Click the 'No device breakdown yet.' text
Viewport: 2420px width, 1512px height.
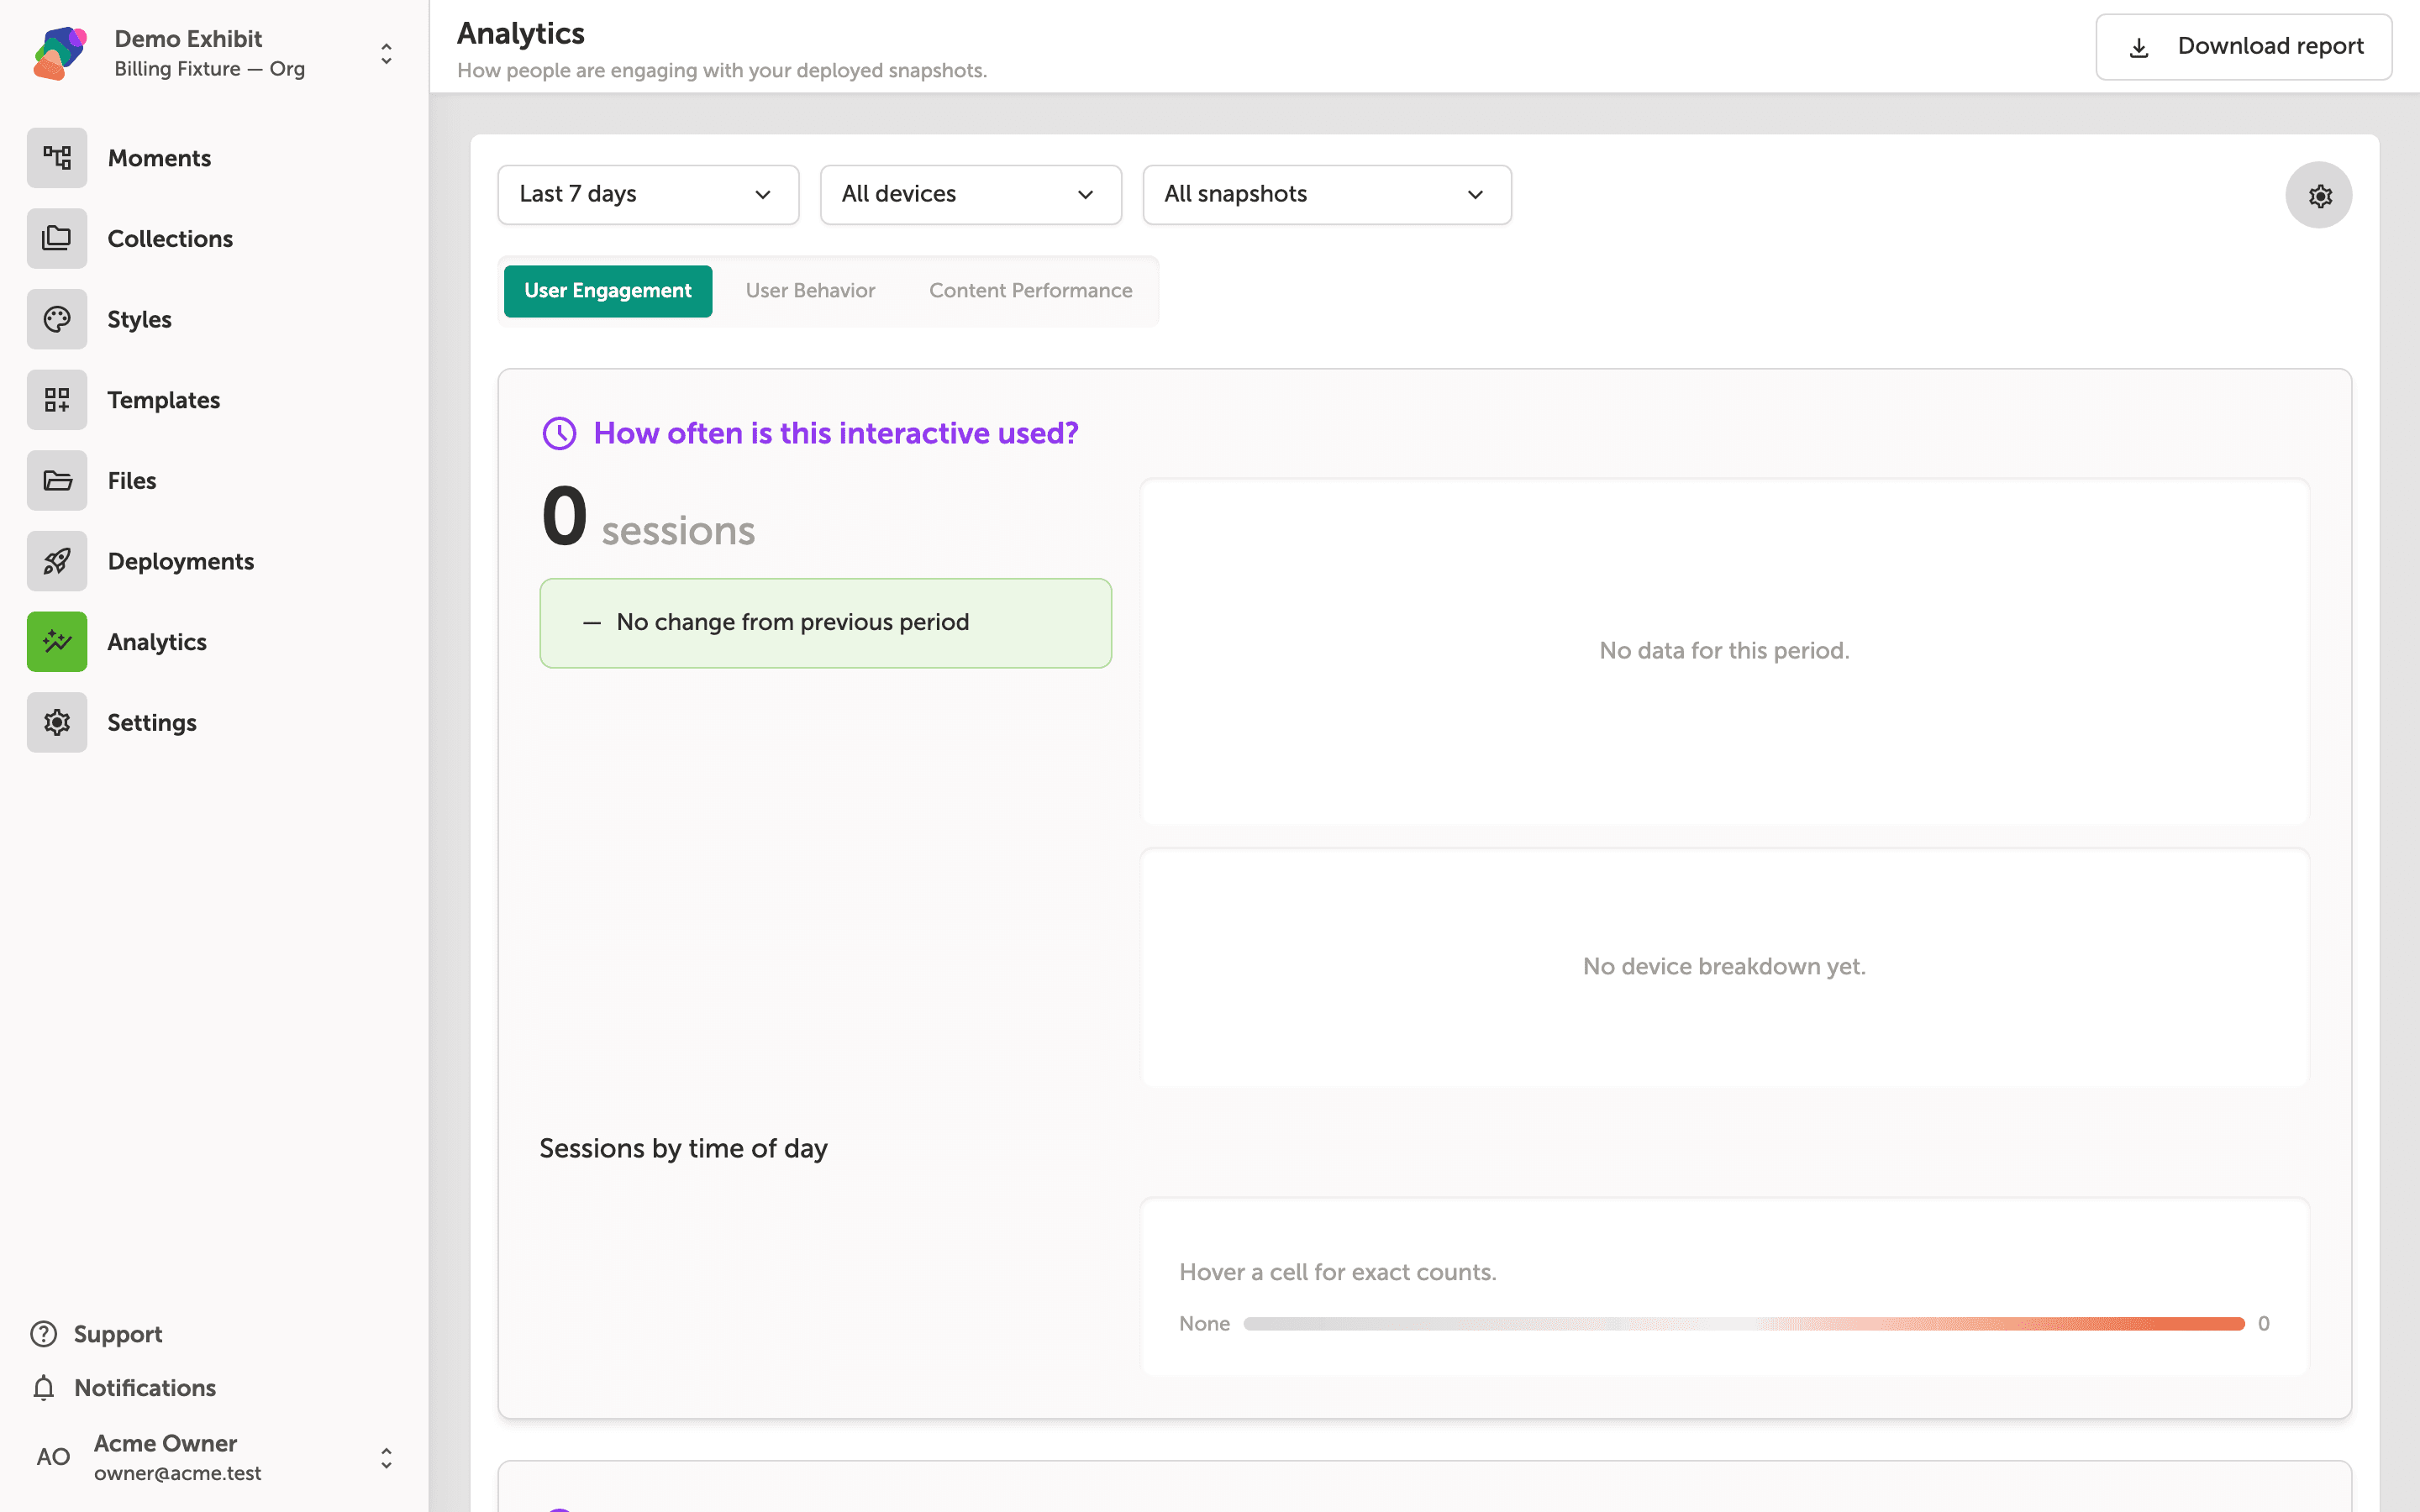click(1724, 967)
